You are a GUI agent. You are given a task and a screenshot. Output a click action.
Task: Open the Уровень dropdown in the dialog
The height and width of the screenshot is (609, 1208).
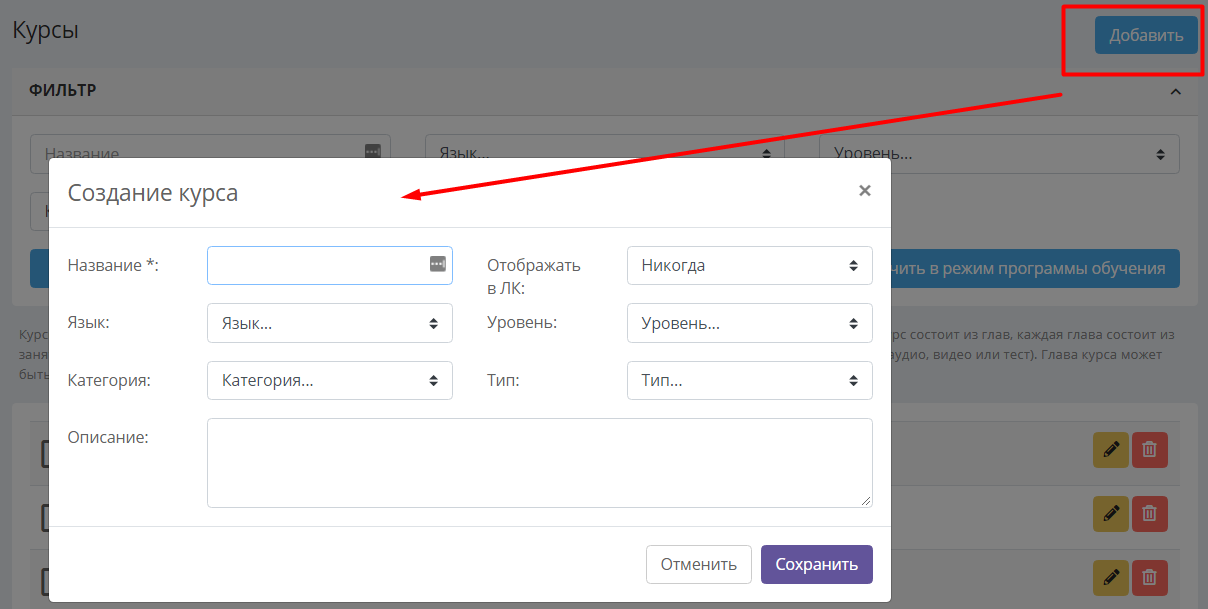(750, 323)
